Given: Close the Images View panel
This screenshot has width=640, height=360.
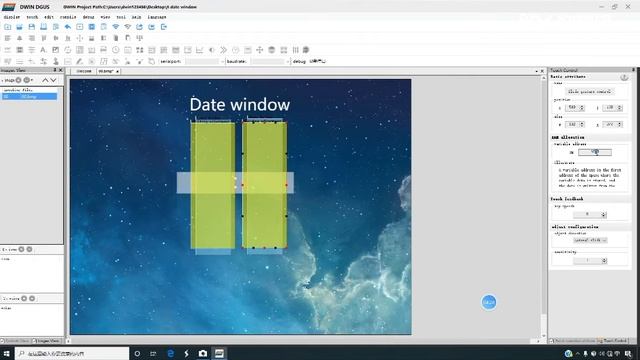Looking at the screenshot, I should coord(61,70).
